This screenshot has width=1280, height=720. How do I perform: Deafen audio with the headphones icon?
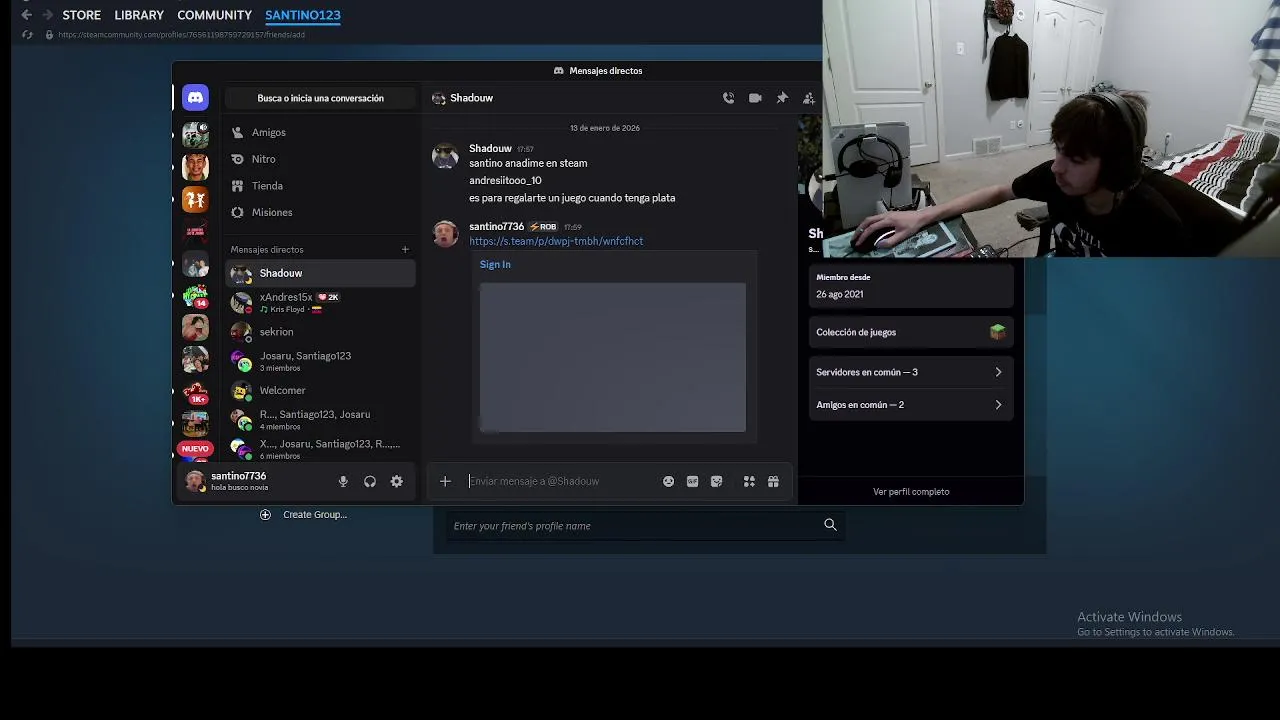pos(370,481)
